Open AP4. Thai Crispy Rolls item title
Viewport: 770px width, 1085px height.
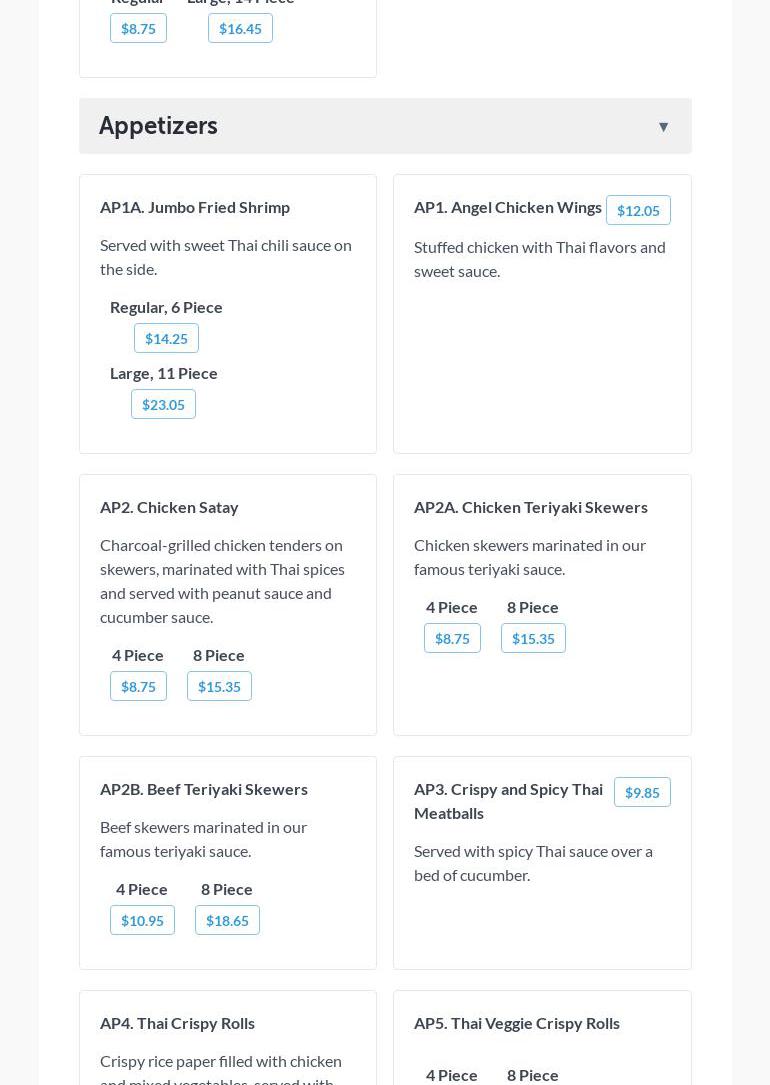[x=177, y=1023]
